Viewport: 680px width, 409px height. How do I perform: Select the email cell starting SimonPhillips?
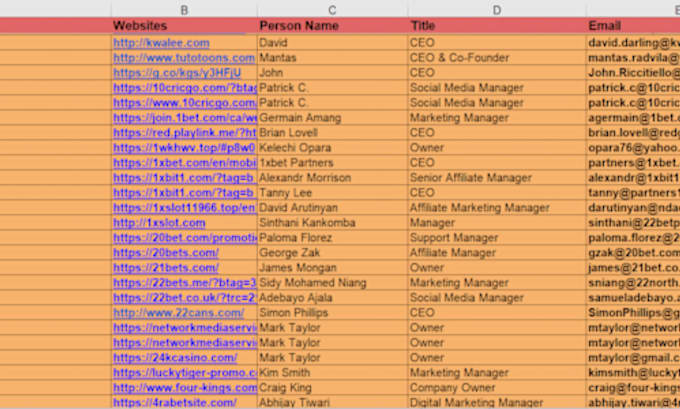tap(633, 312)
